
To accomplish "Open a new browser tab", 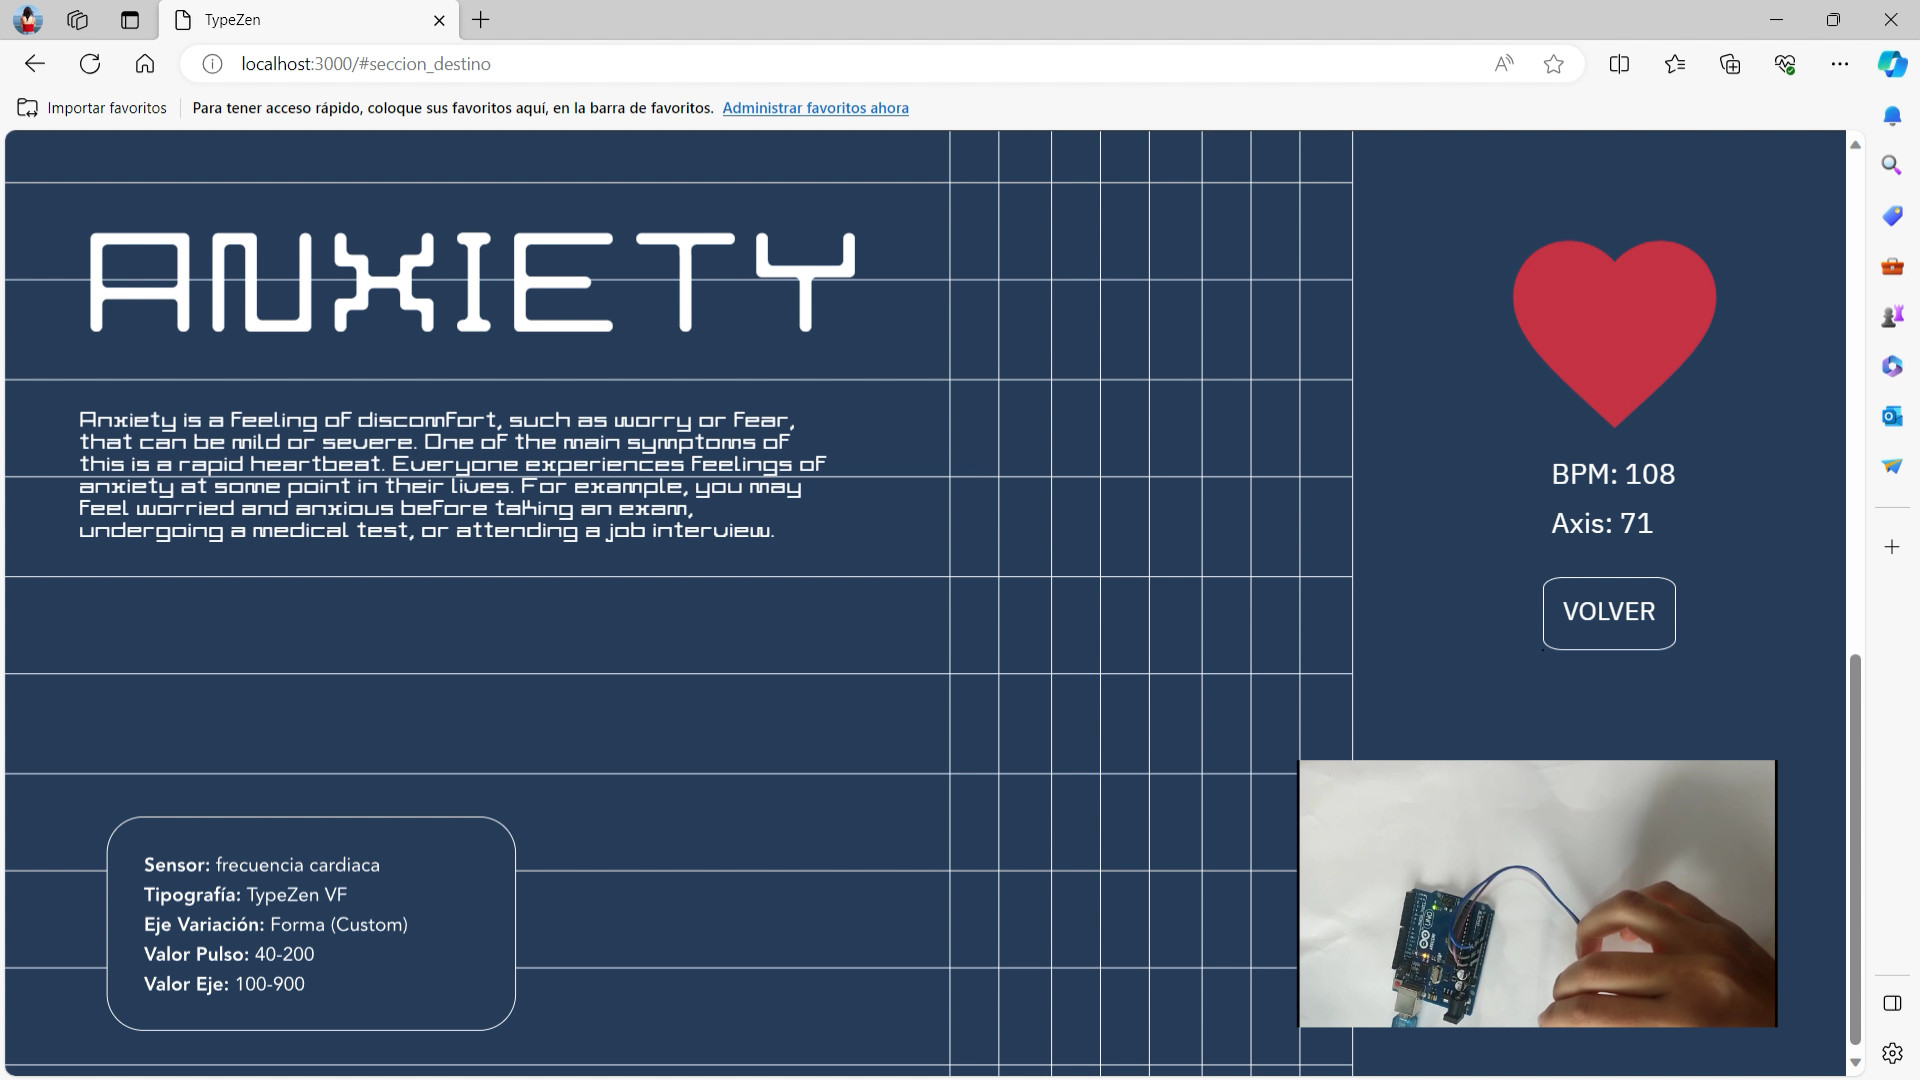I will [x=481, y=20].
